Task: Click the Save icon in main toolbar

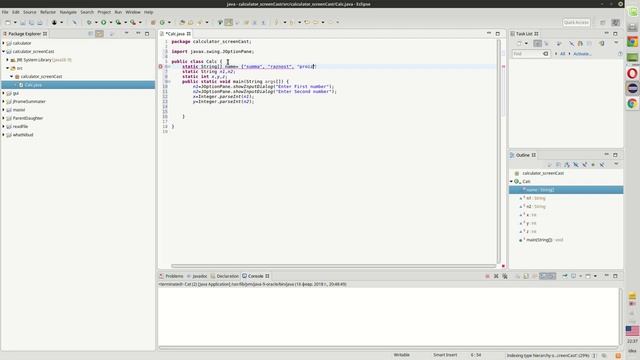Action: click(23, 22)
